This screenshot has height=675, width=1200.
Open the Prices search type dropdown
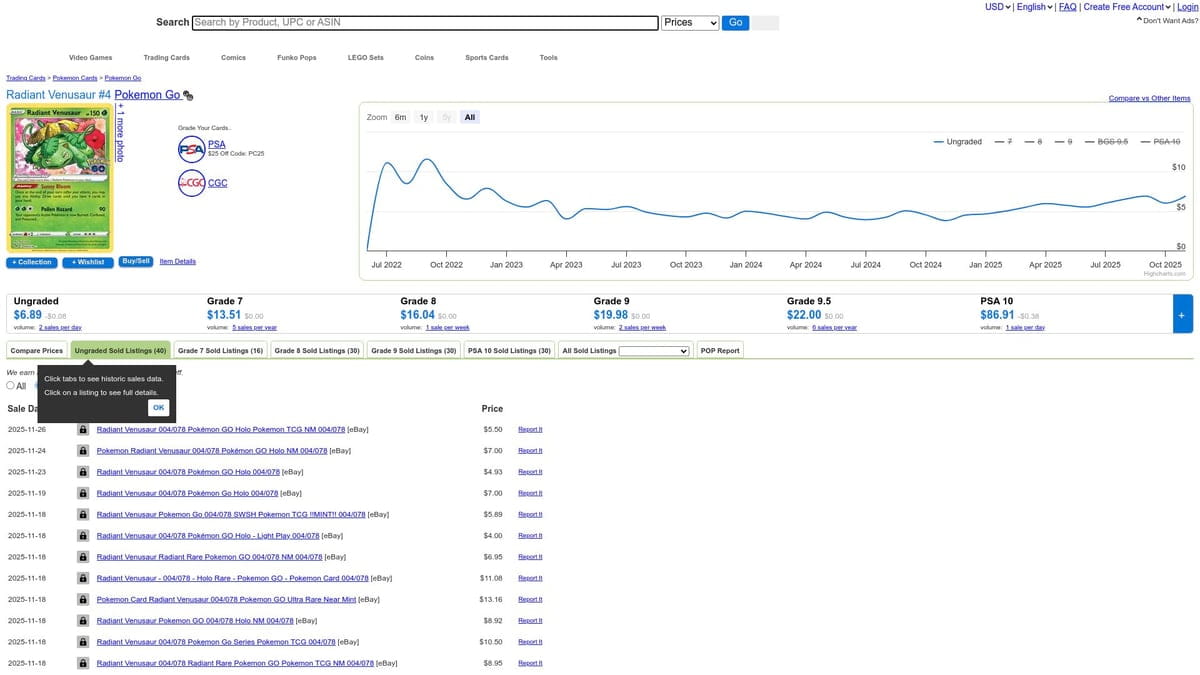[x=690, y=22]
